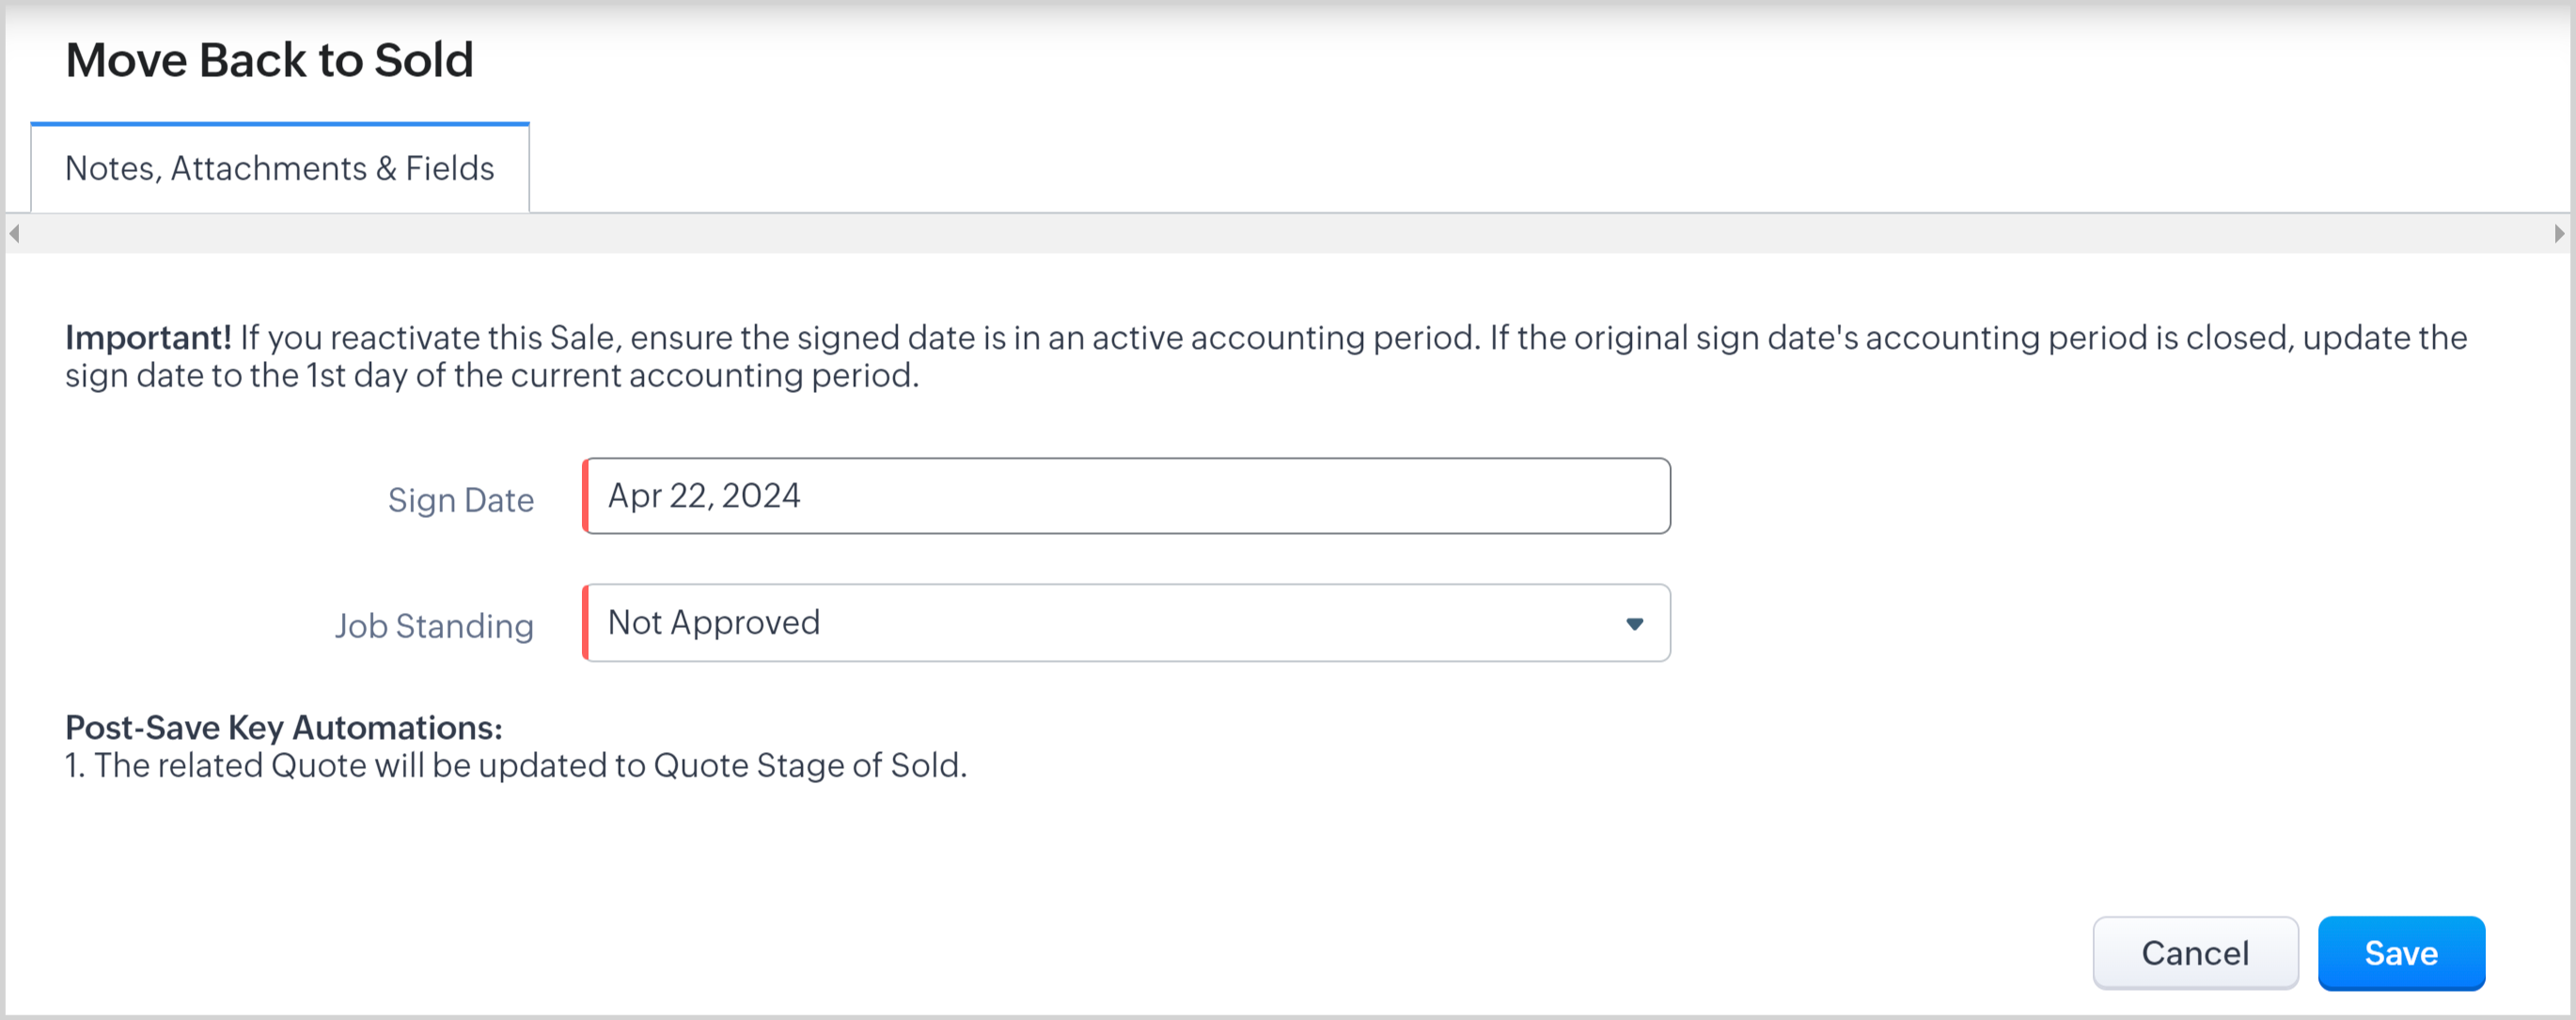Screen dimensions: 2576x1020
Task: Click the Post-Save Key Automations heading
Action: [283, 727]
